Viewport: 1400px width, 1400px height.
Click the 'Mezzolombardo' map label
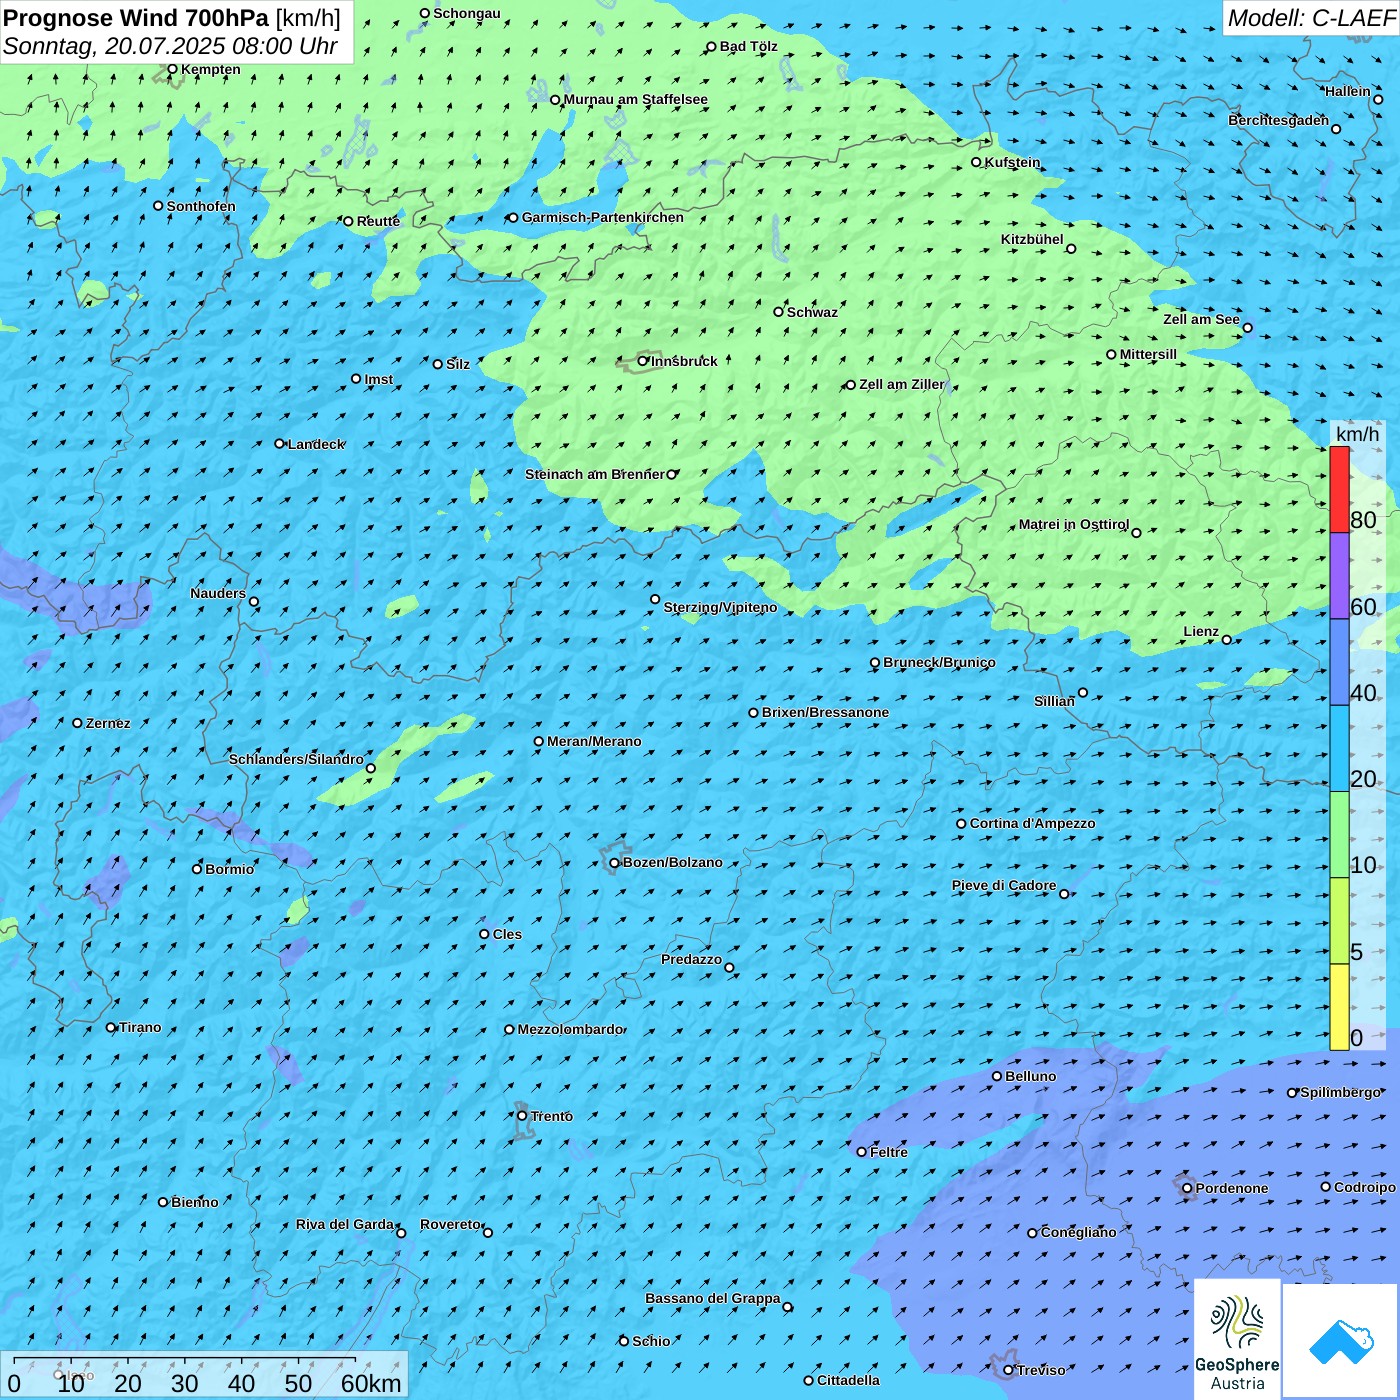(x=570, y=1029)
